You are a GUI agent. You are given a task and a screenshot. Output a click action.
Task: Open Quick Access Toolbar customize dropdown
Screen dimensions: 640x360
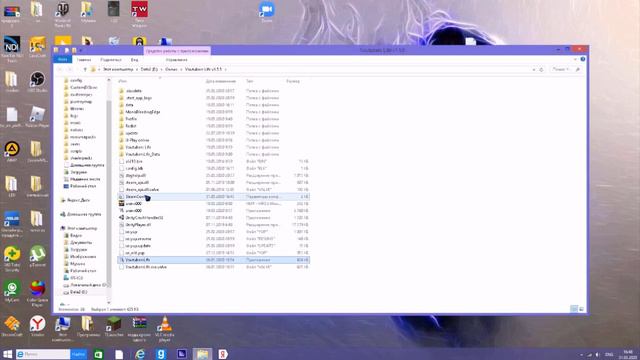(x=81, y=50)
